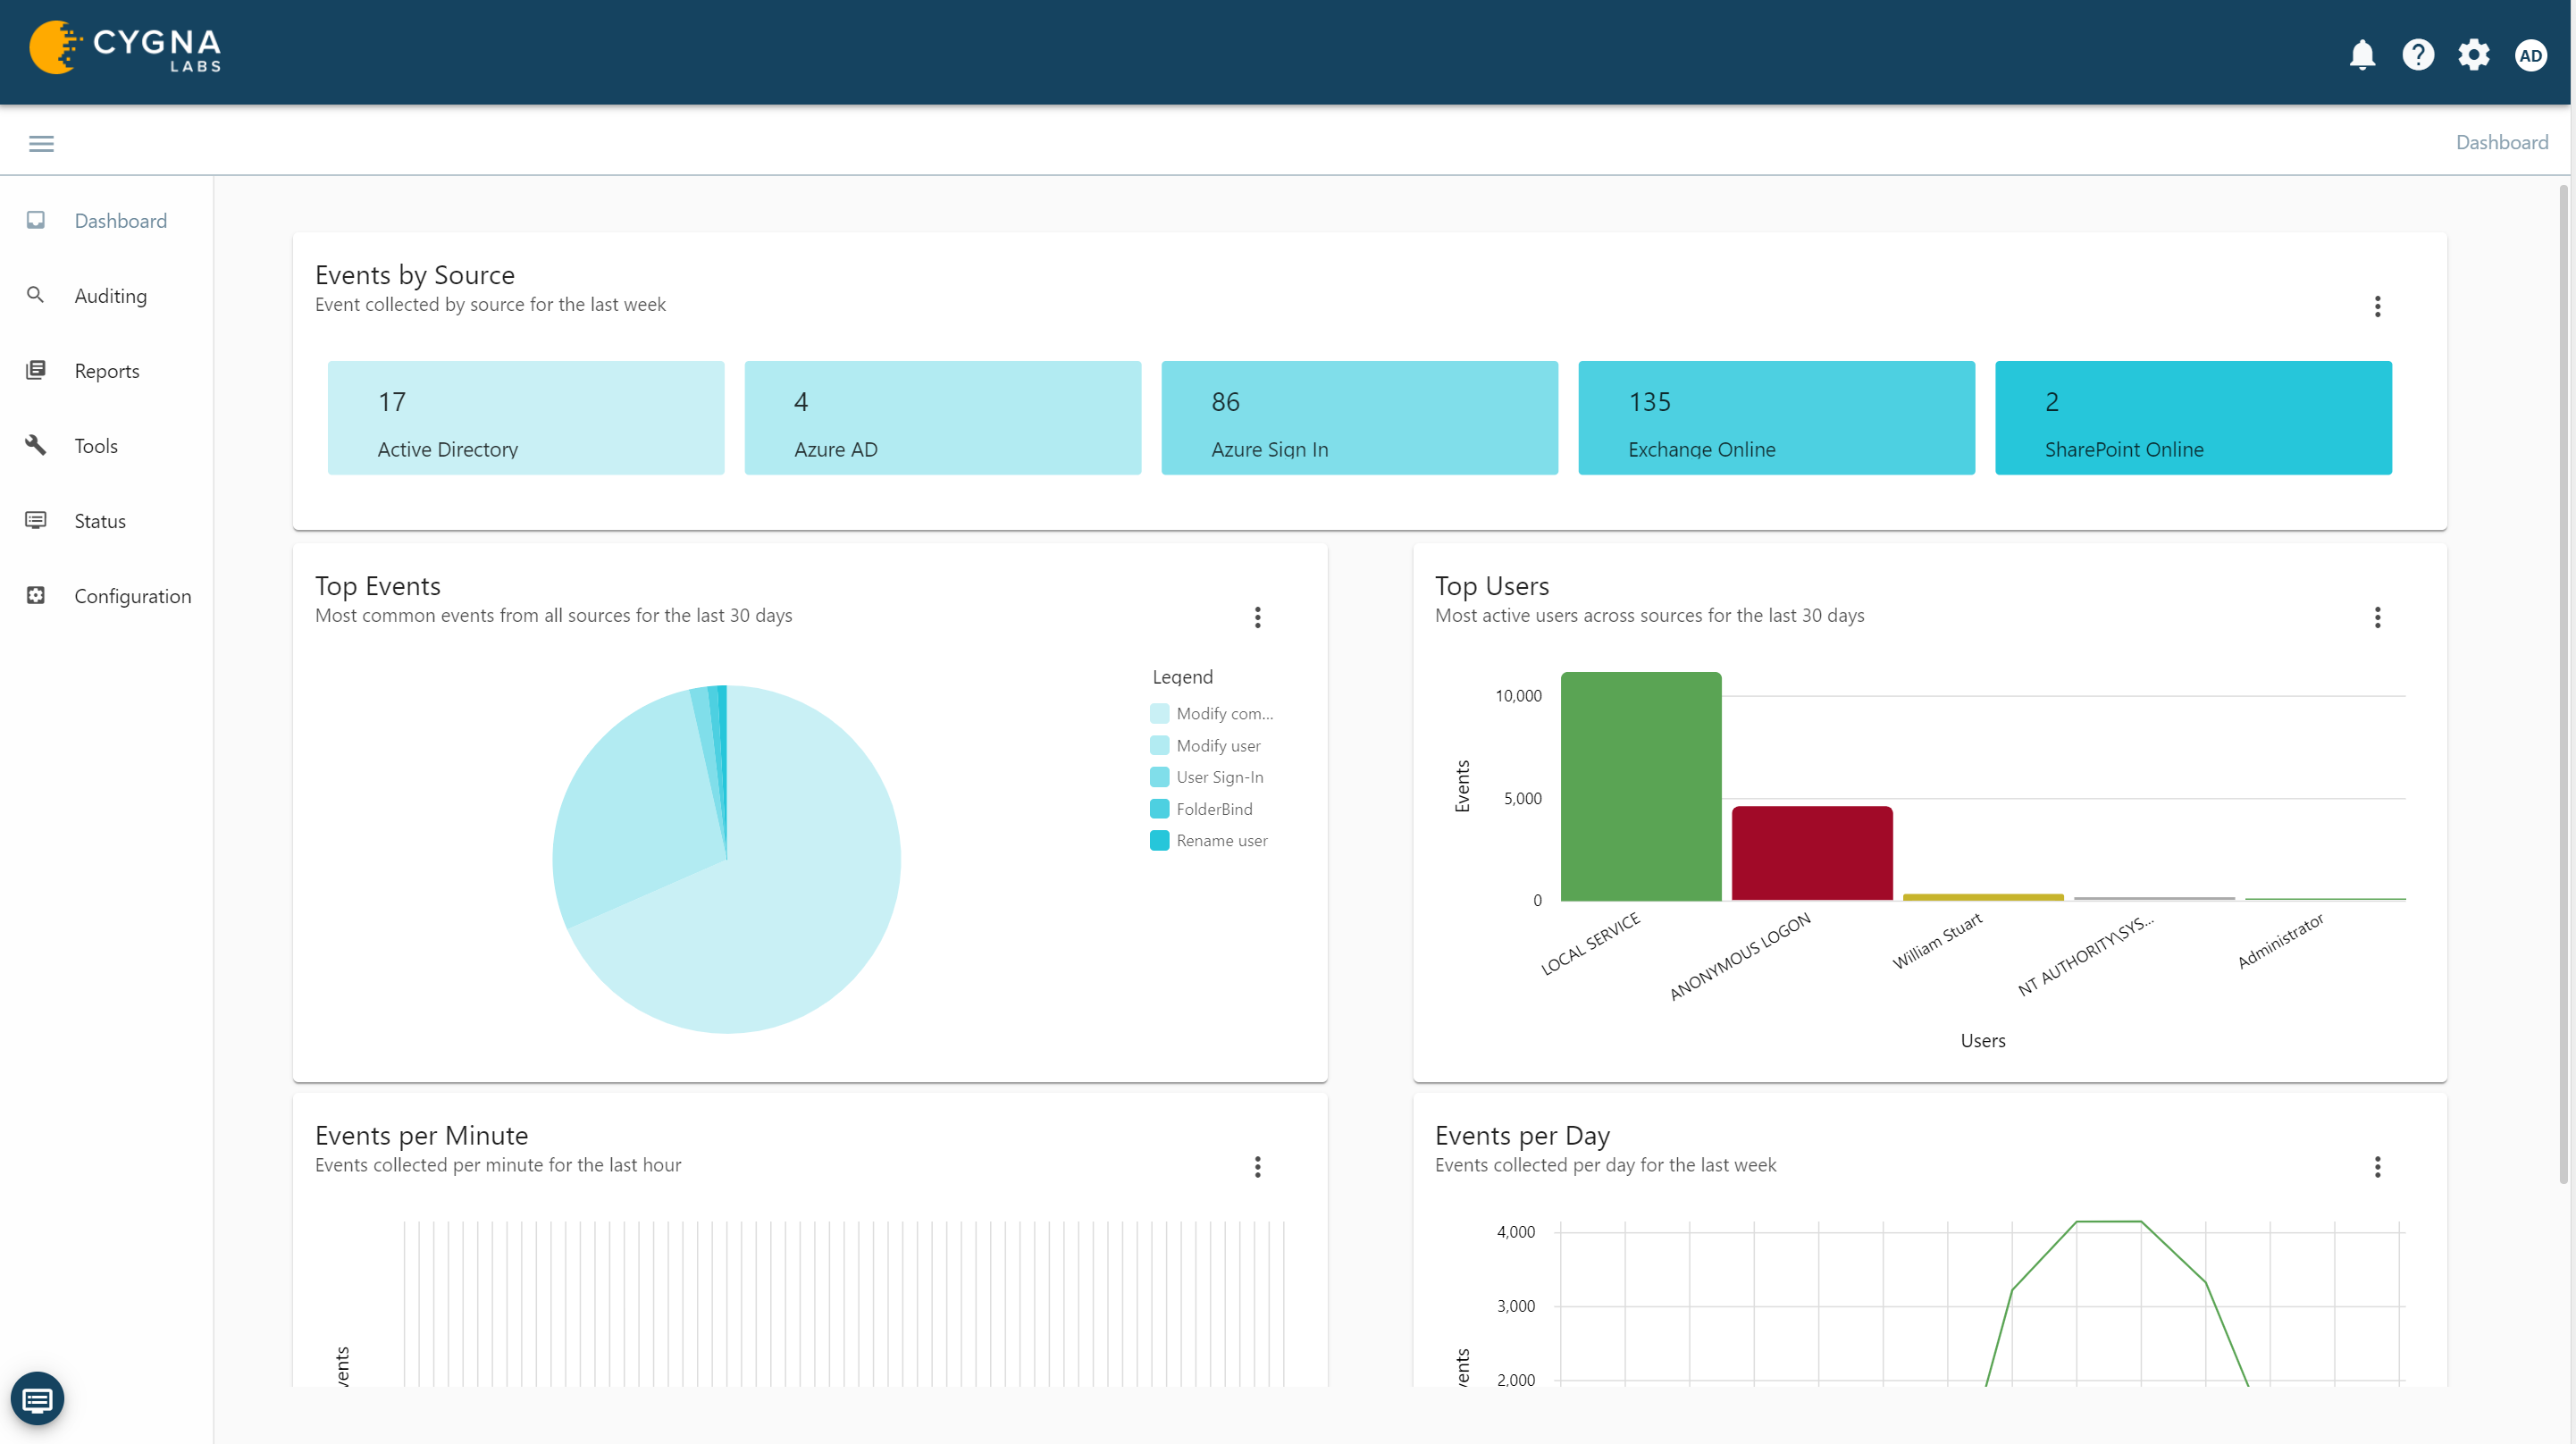Open settings gear in header
Screen dimensions: 2576x1444
[x=2474, y=54]
